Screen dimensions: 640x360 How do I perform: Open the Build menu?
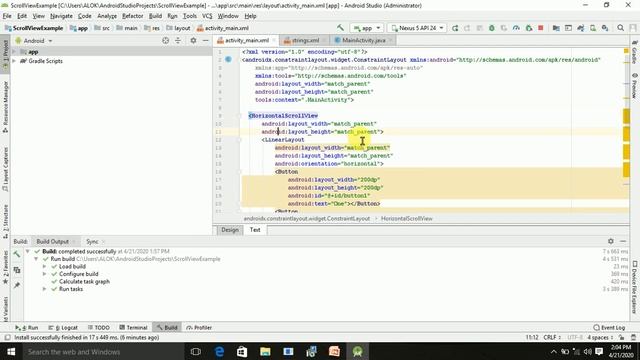[155, 16]
